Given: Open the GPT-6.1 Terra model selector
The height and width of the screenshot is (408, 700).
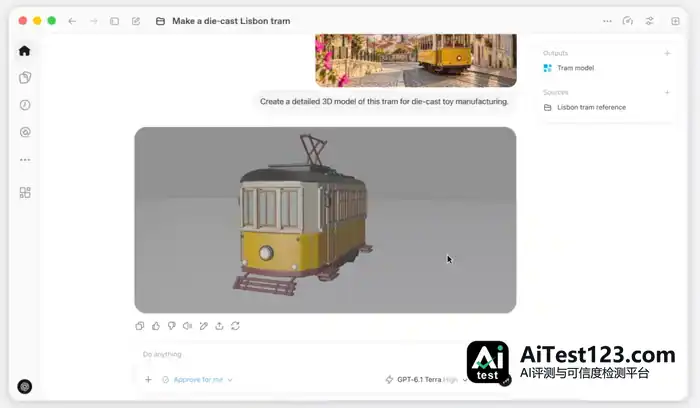Looking at the screenshot, I should [426, 379].
